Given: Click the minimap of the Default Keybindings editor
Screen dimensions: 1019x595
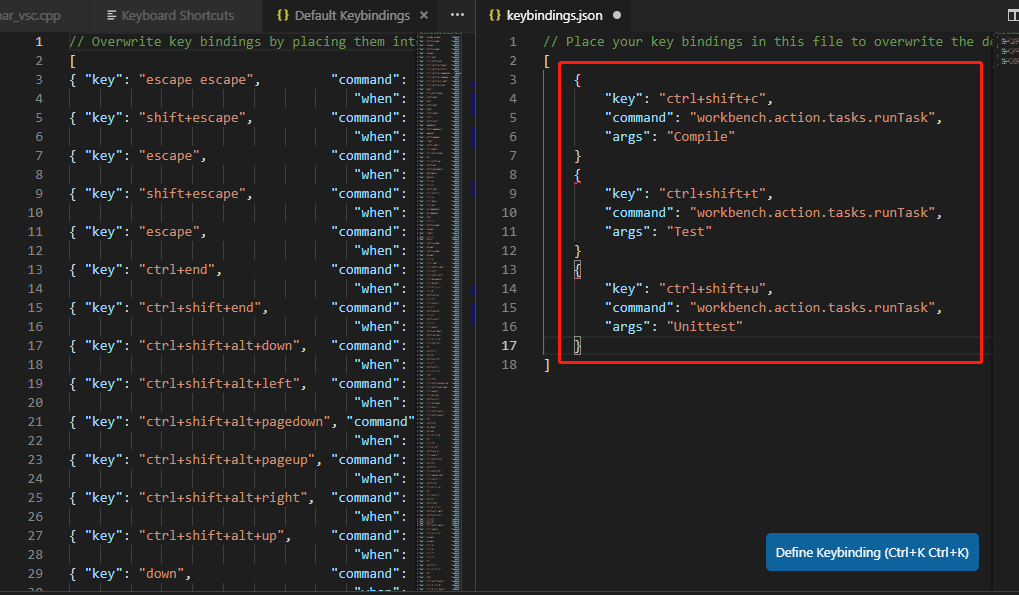Looking at the screenshot, I should (439, 312).
